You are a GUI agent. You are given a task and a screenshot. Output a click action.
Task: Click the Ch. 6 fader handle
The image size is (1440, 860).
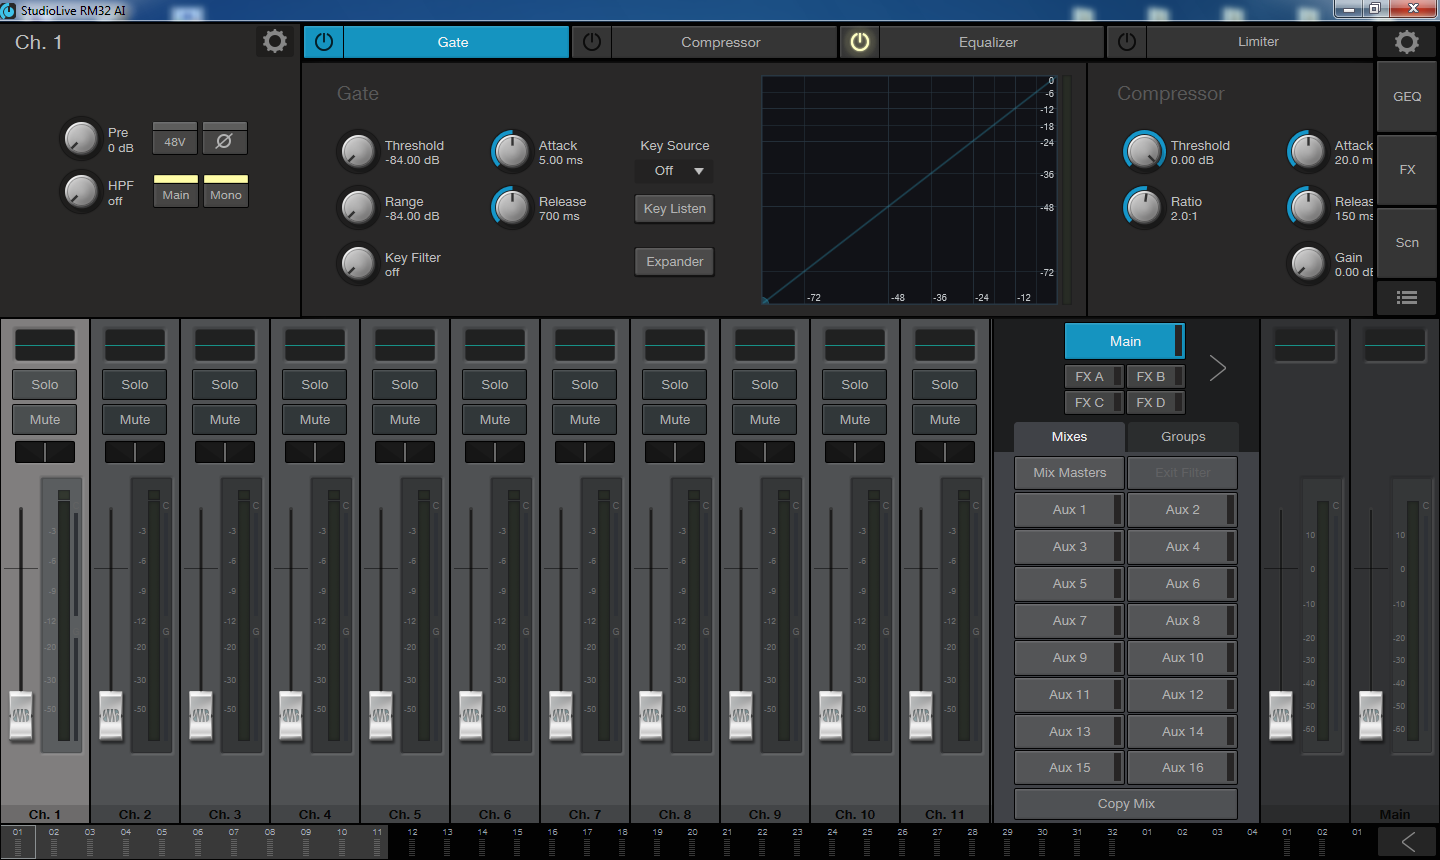471,715
